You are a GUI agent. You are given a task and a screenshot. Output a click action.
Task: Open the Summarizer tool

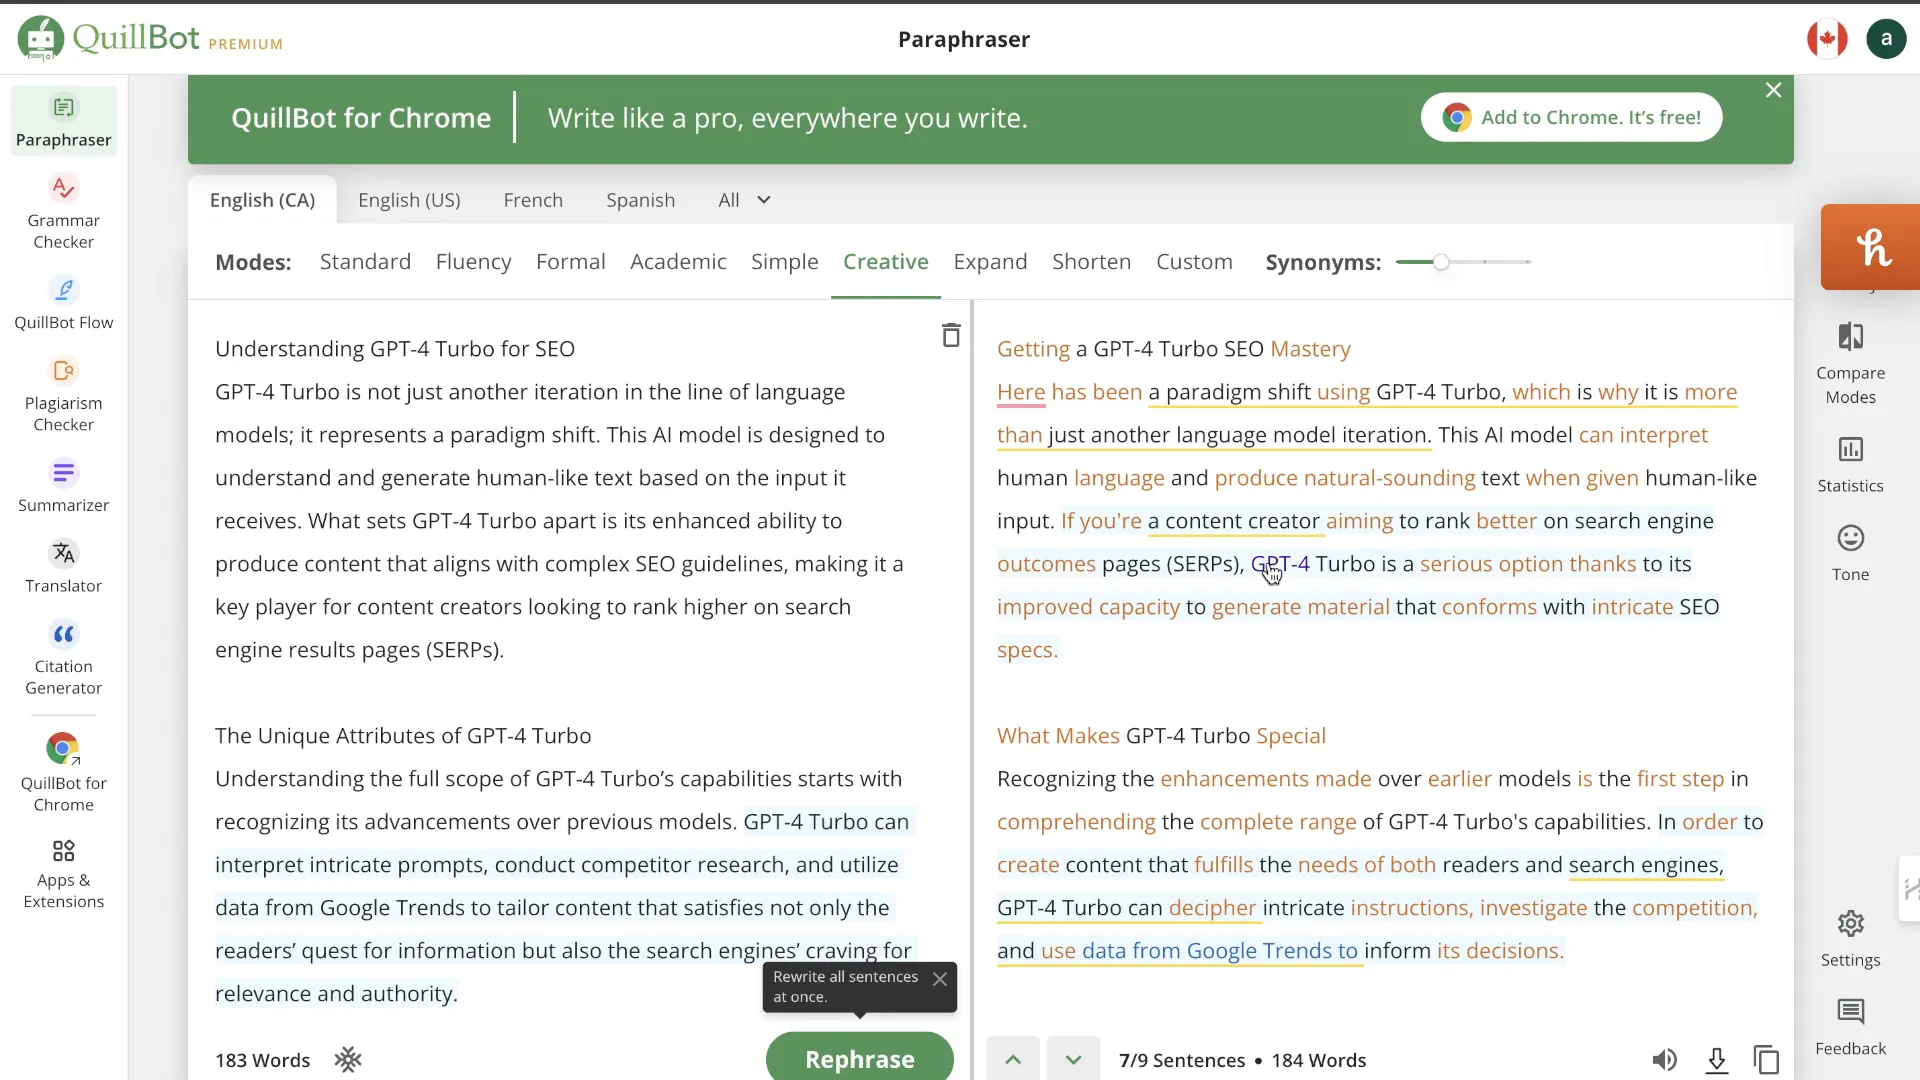(x=64, y=485)
